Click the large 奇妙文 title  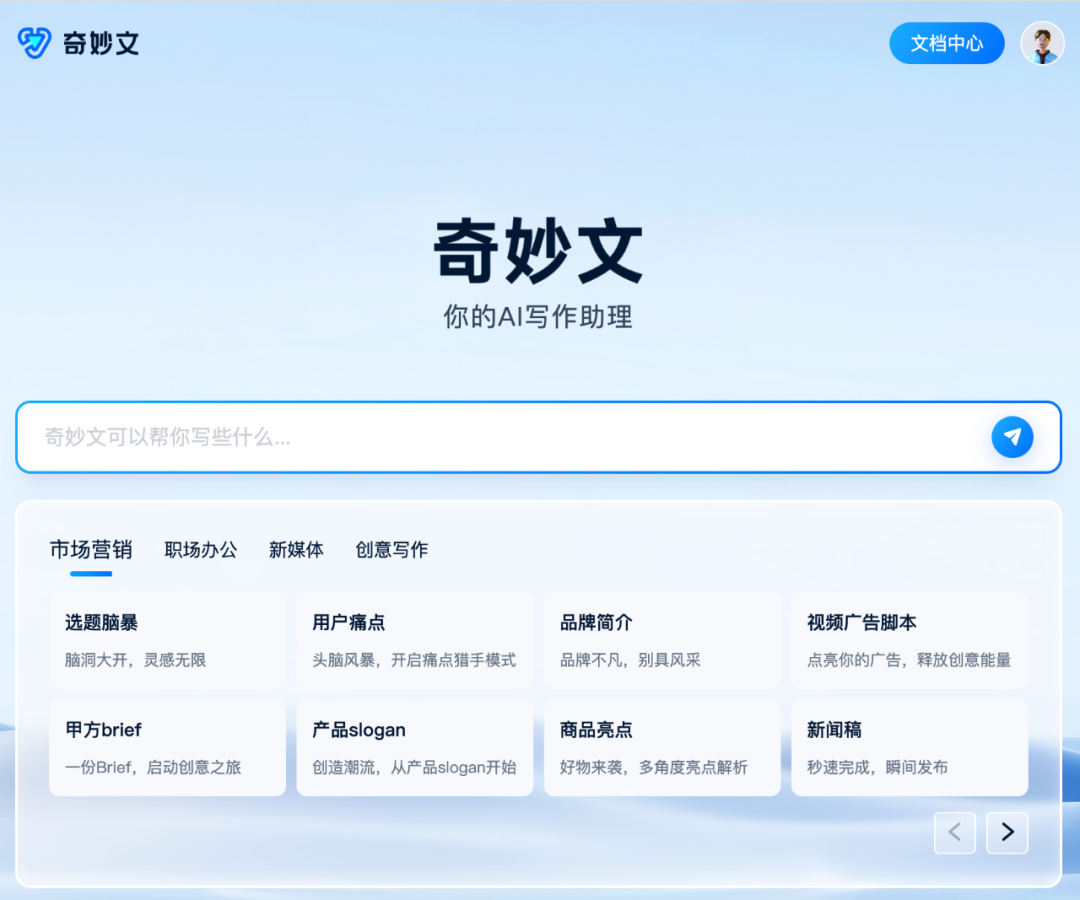coord(538,251)
